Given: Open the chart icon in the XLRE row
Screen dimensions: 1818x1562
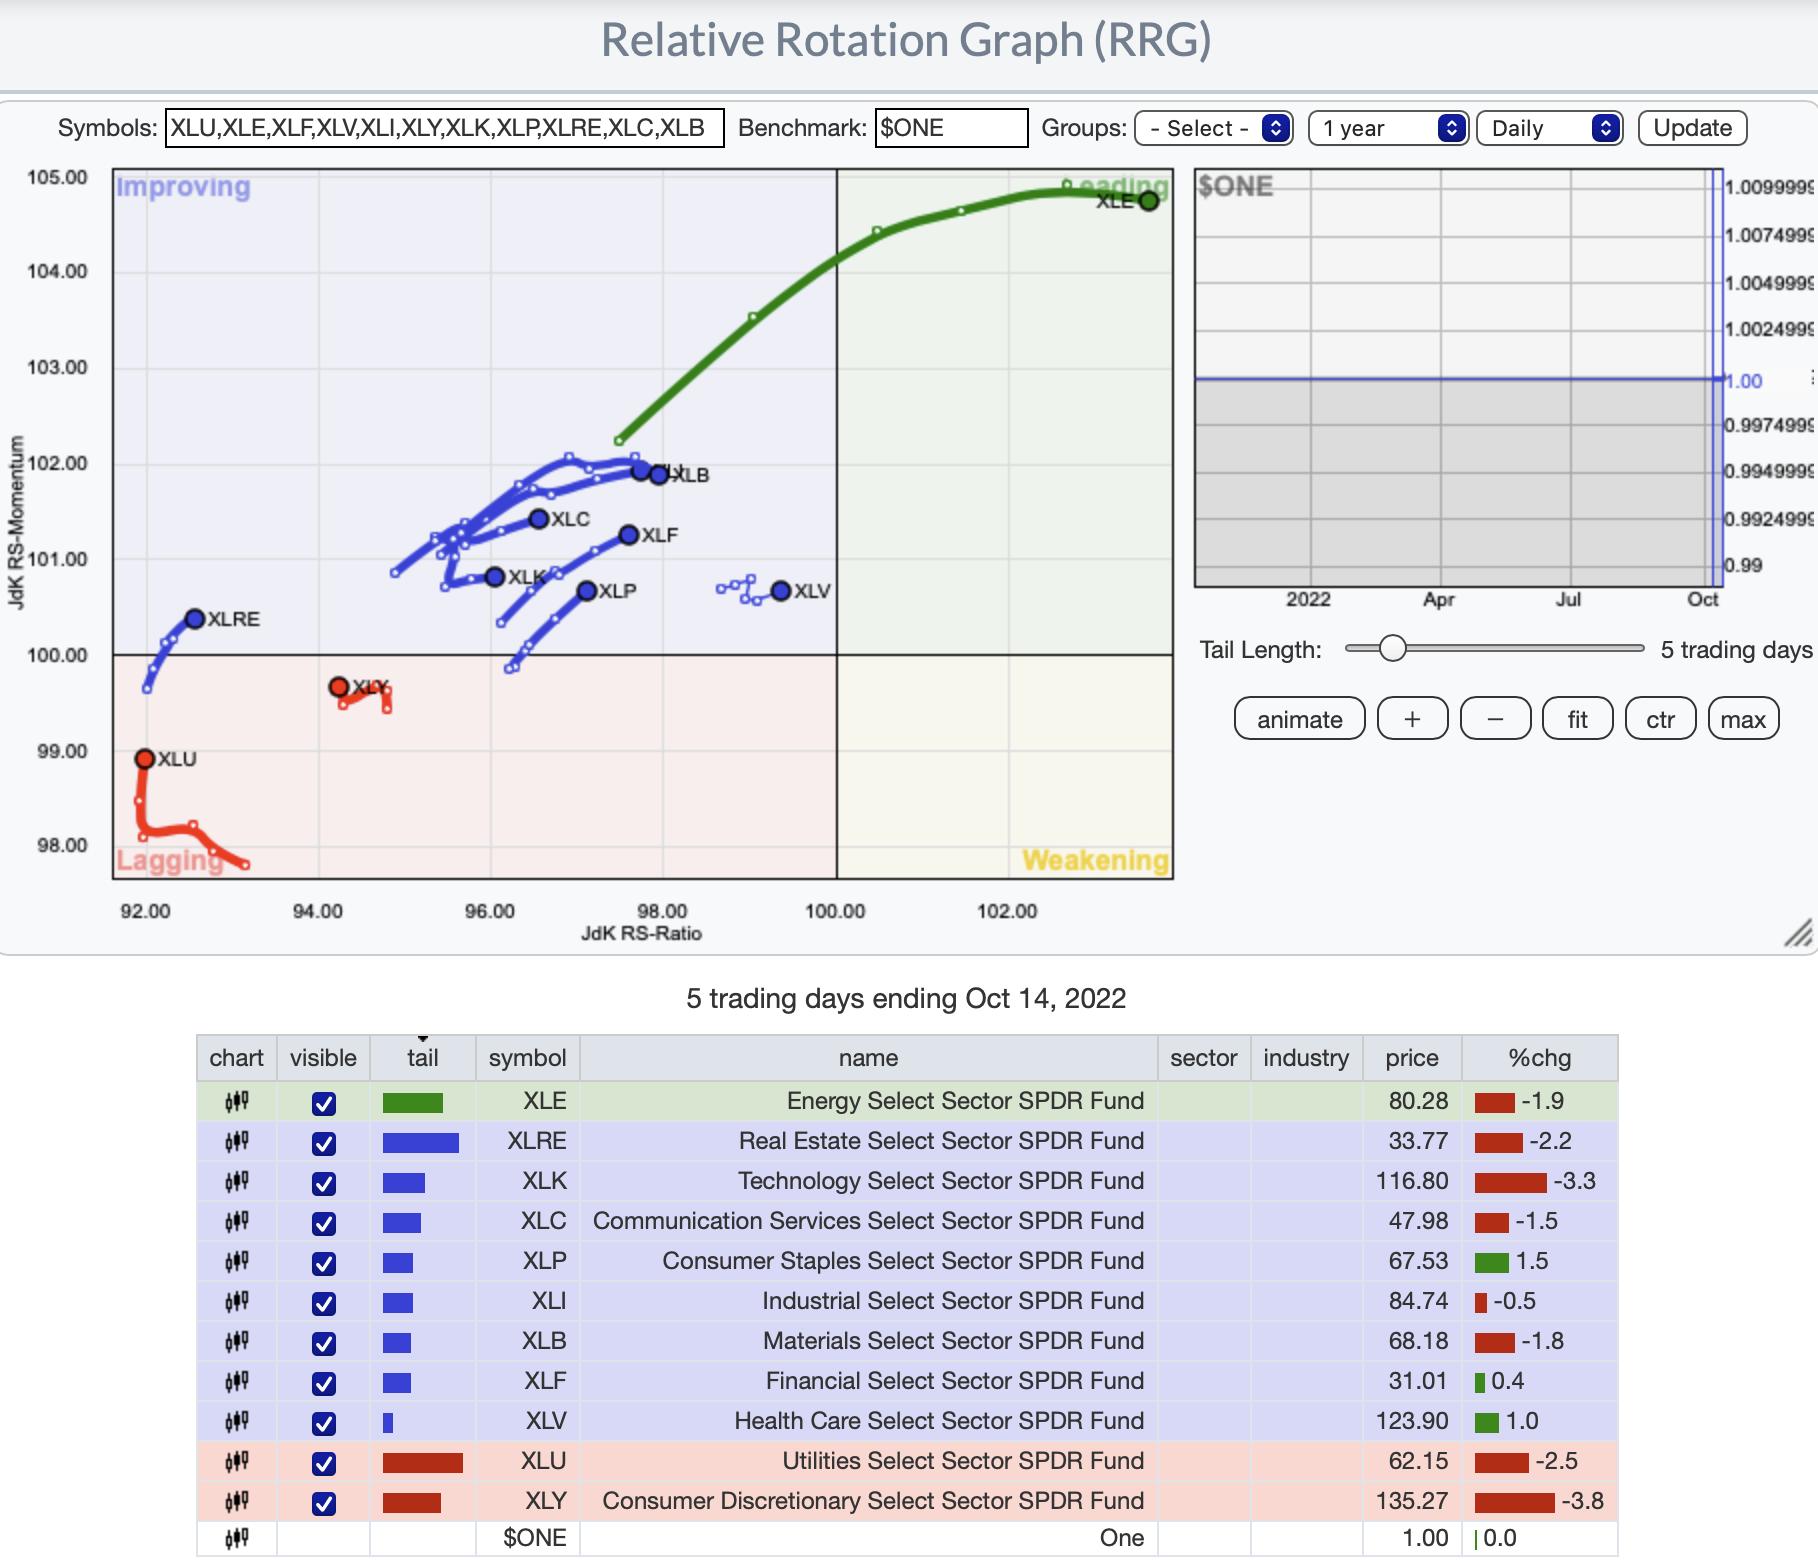Looking at the screenshot, I should point(236,1142).
